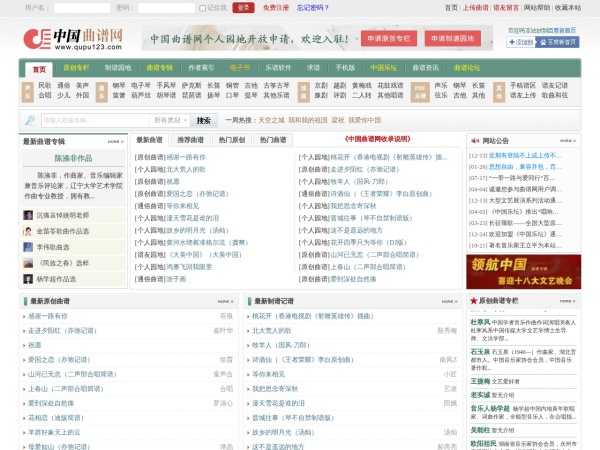Image resolution: width=600 pixels, height=450 pixels.
Task: Click the hot search term 梁祝
Action: (x=338, y=120)
